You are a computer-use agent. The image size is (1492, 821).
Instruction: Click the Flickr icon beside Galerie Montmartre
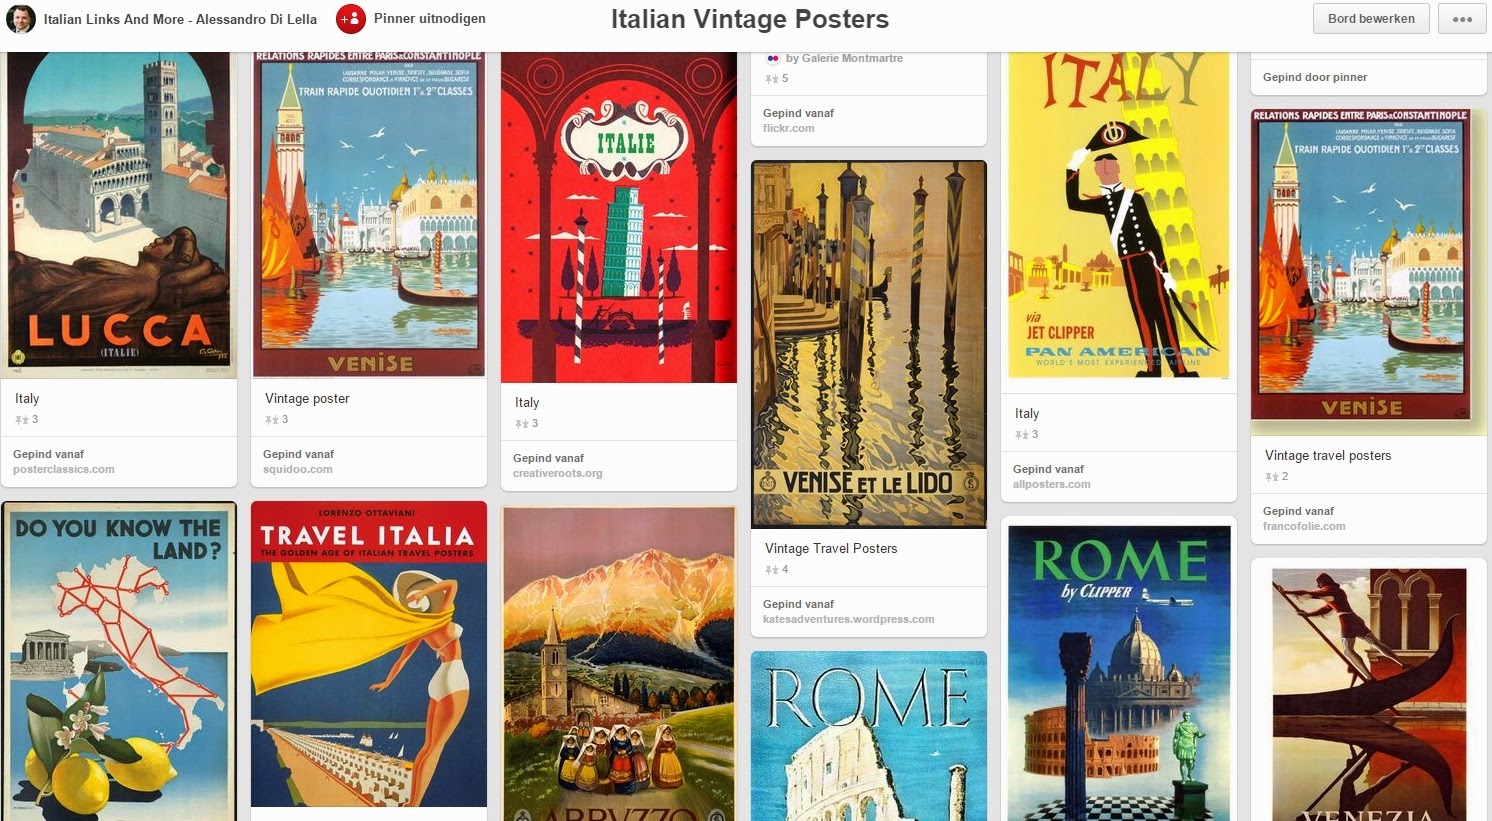pos(772,59)
